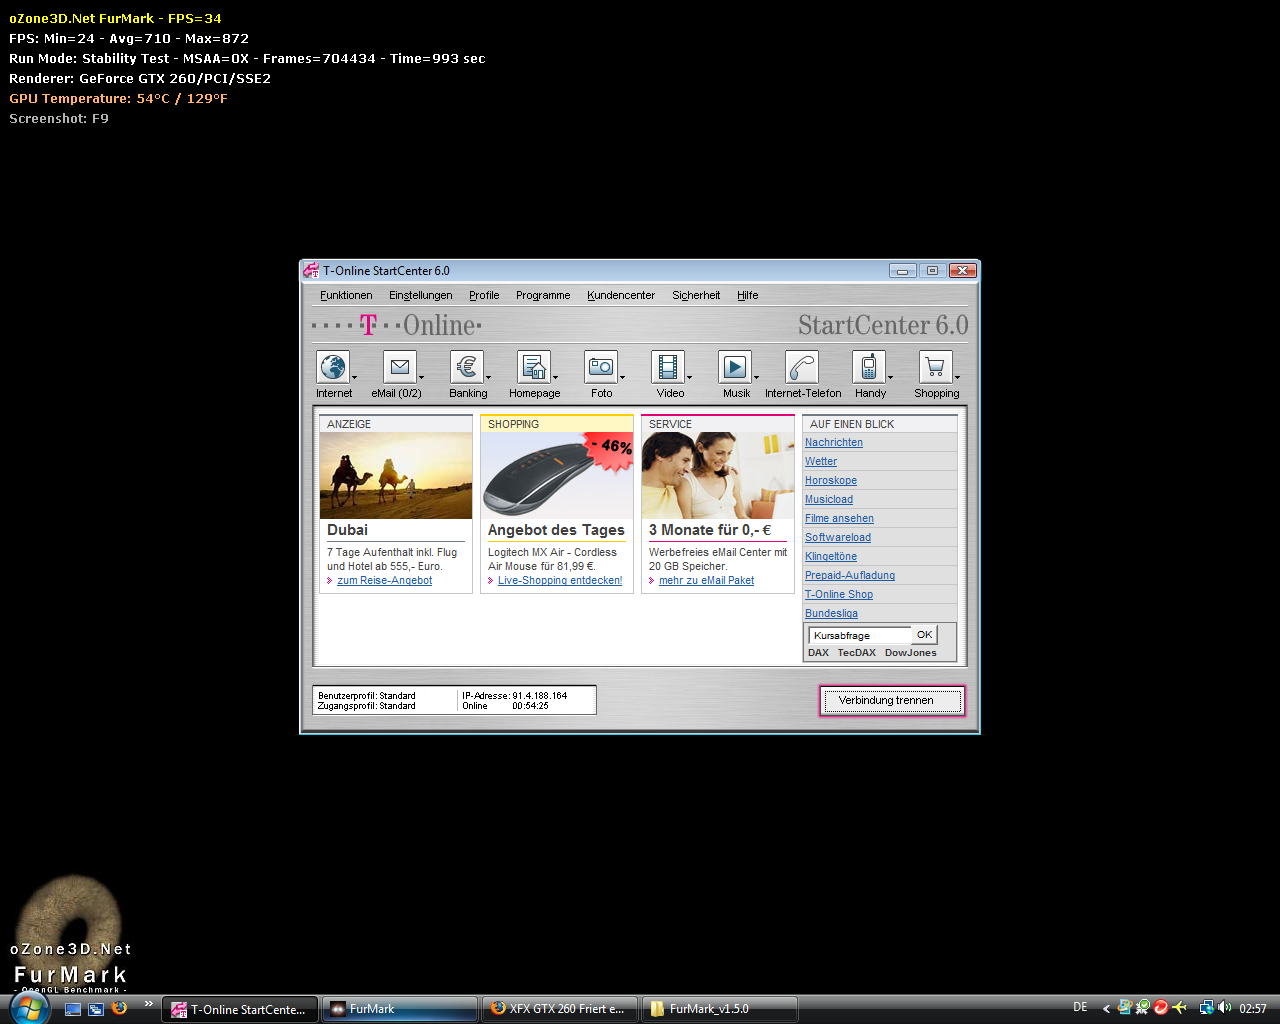Viewport: 1280px width, 1024px height.
Task: Expand the Handy dropdown arrow
Action: pyautogui.click(x=891, y=378)
